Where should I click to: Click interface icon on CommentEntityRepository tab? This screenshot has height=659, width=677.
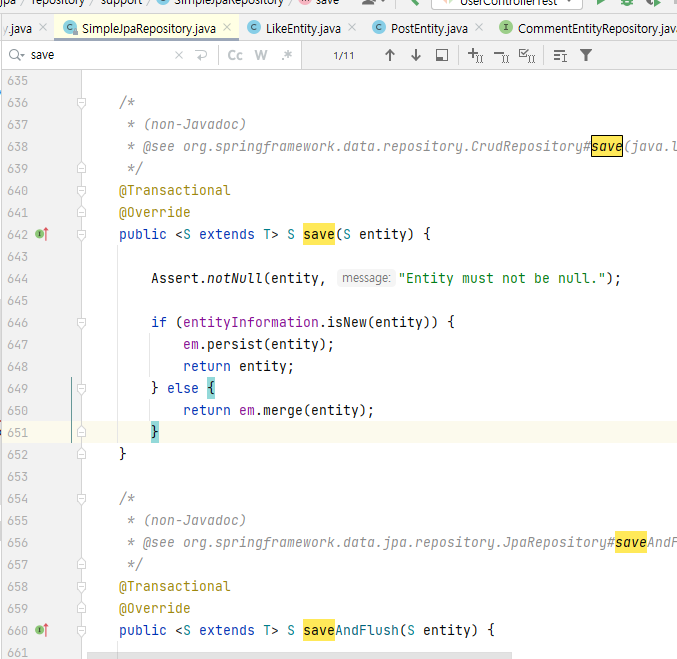(506, 28)
